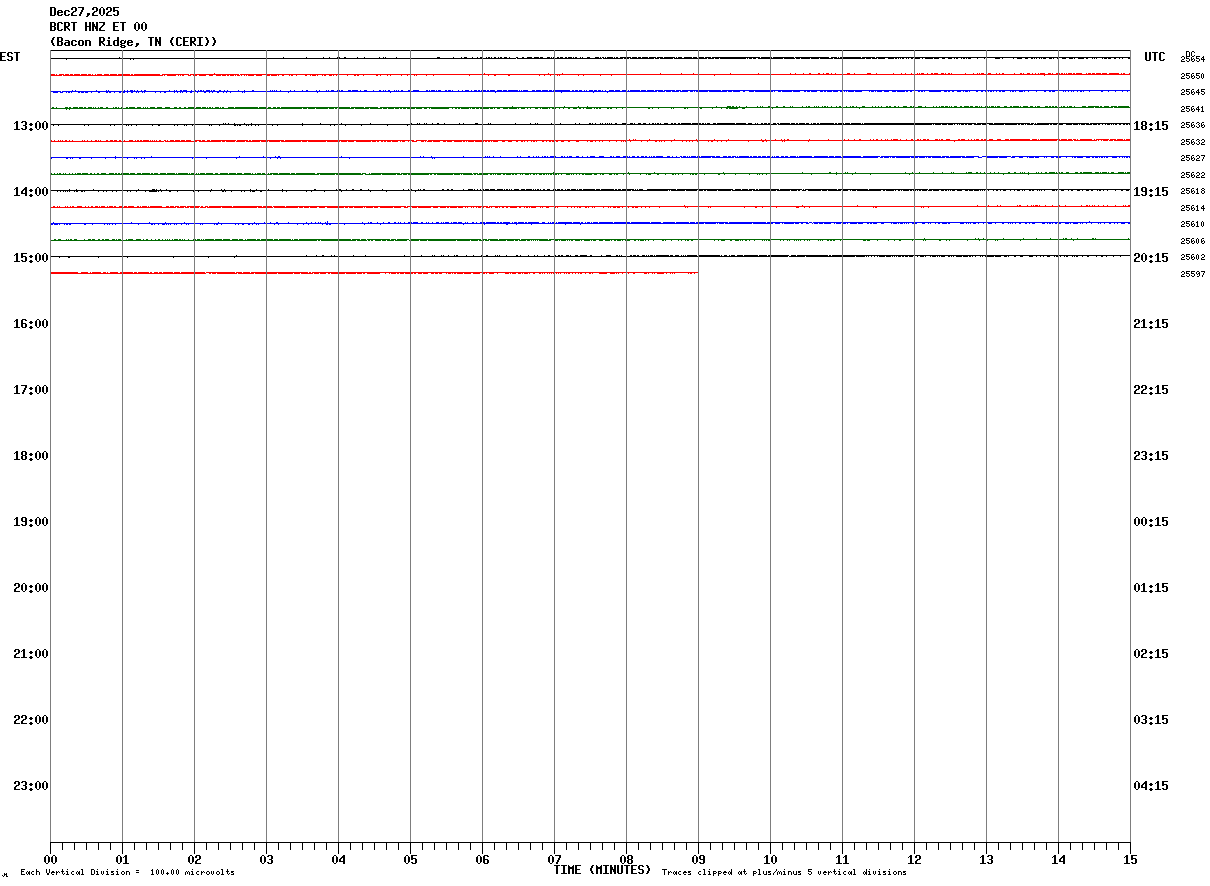Click the DC value 25602
Image resolution: width=1210 pixels, height=886 pixels.
pos(1192,257)
